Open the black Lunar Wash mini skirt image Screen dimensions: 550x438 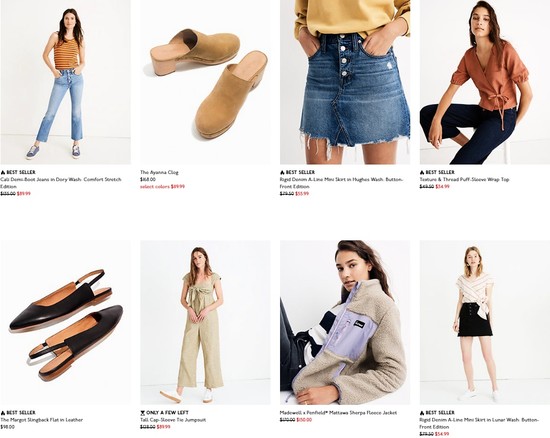click(x=485, y=322)
